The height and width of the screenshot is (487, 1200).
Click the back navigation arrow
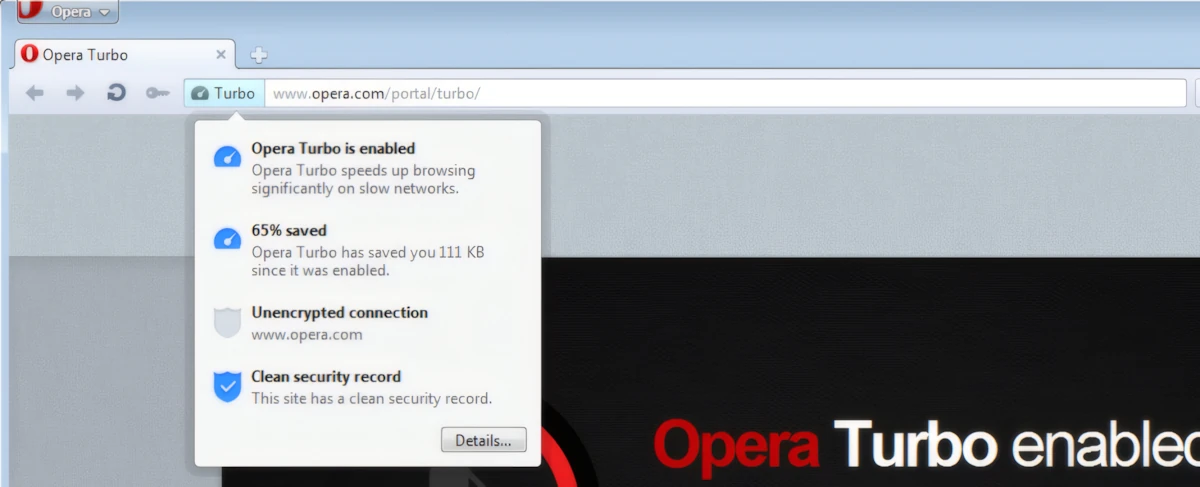[x=35, y=93]
